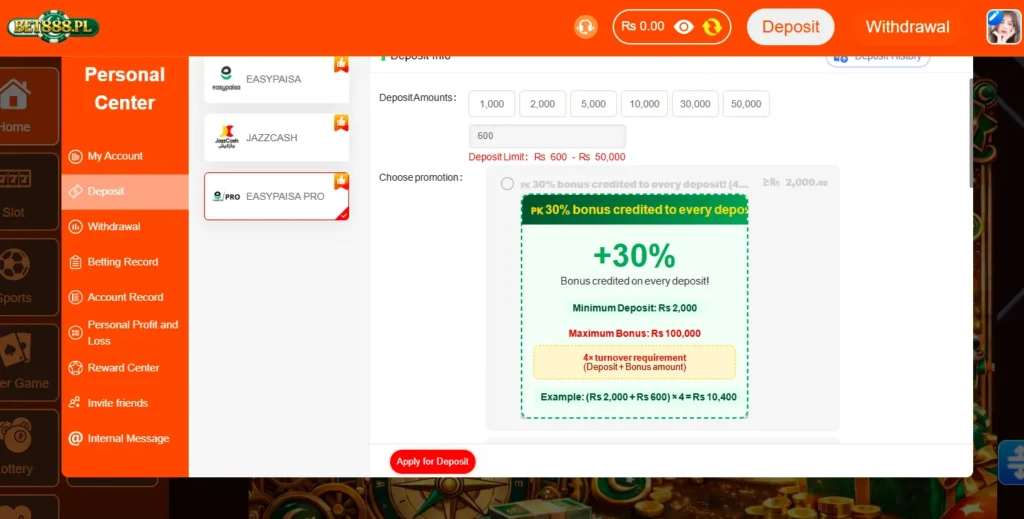This screenshot has width=1024, height=519.
Task: Choose EASYPAISA payment method
Action: point(276,79)
